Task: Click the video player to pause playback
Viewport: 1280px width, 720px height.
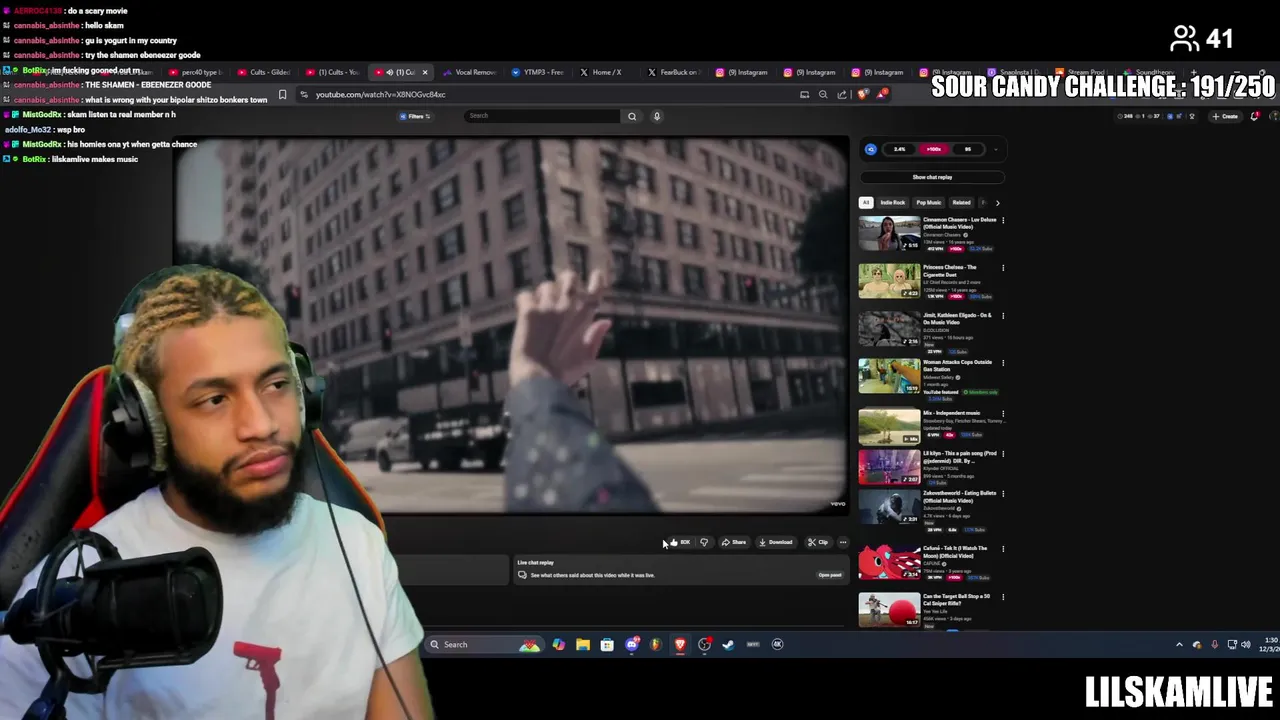Action: (511, 325)
